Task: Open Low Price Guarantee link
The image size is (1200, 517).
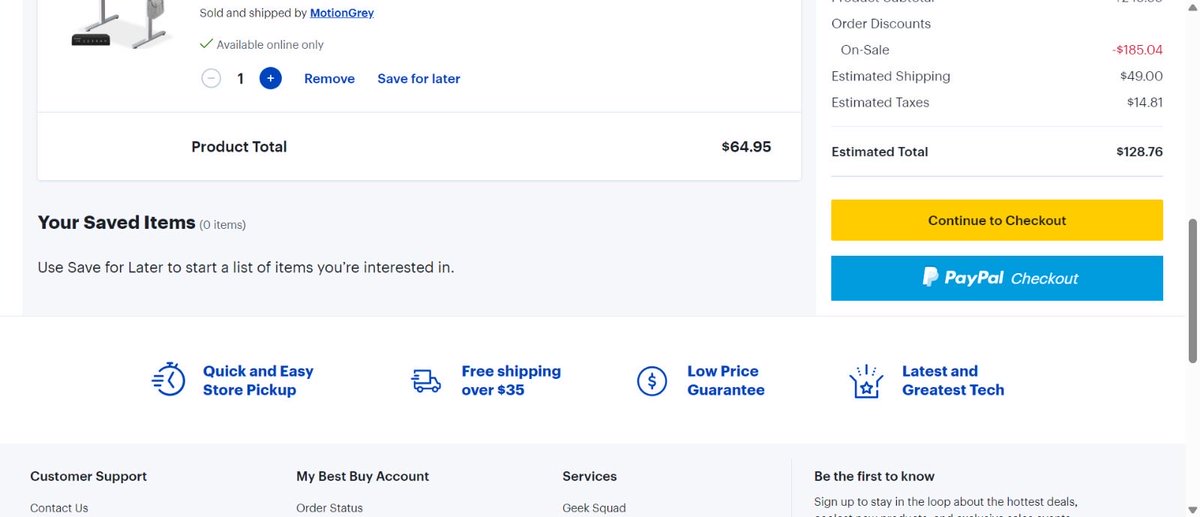Action: pyautogui.click(x=726, y=380)
